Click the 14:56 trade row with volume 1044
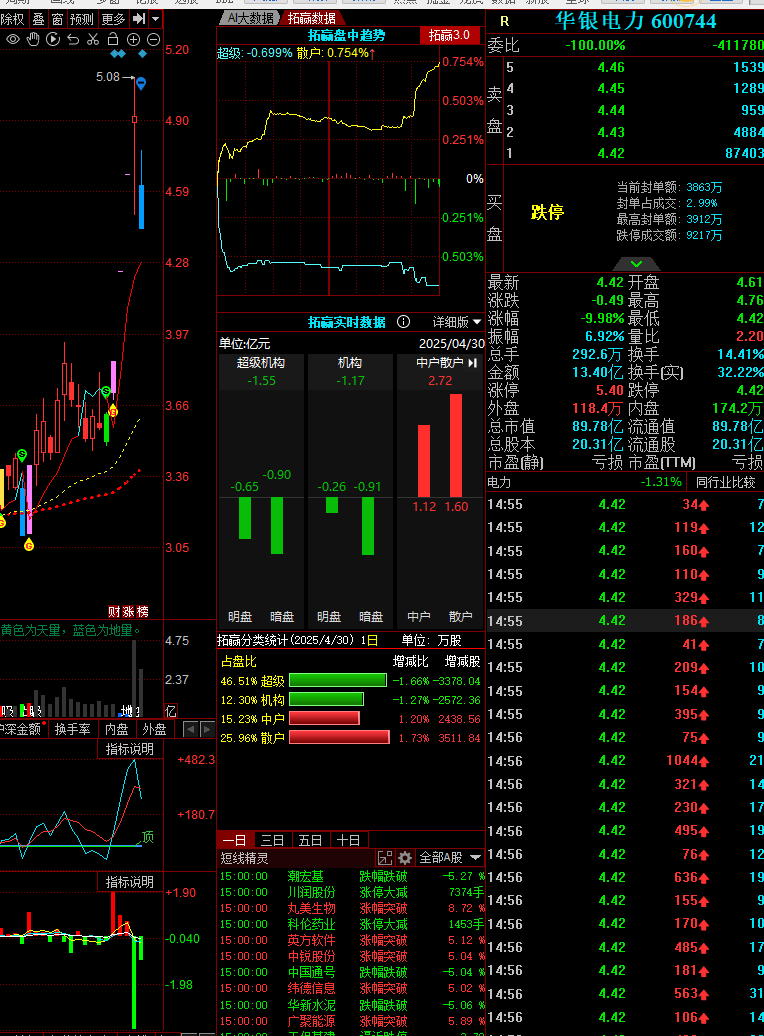The image size is (764, 1036). pos(625,760)
